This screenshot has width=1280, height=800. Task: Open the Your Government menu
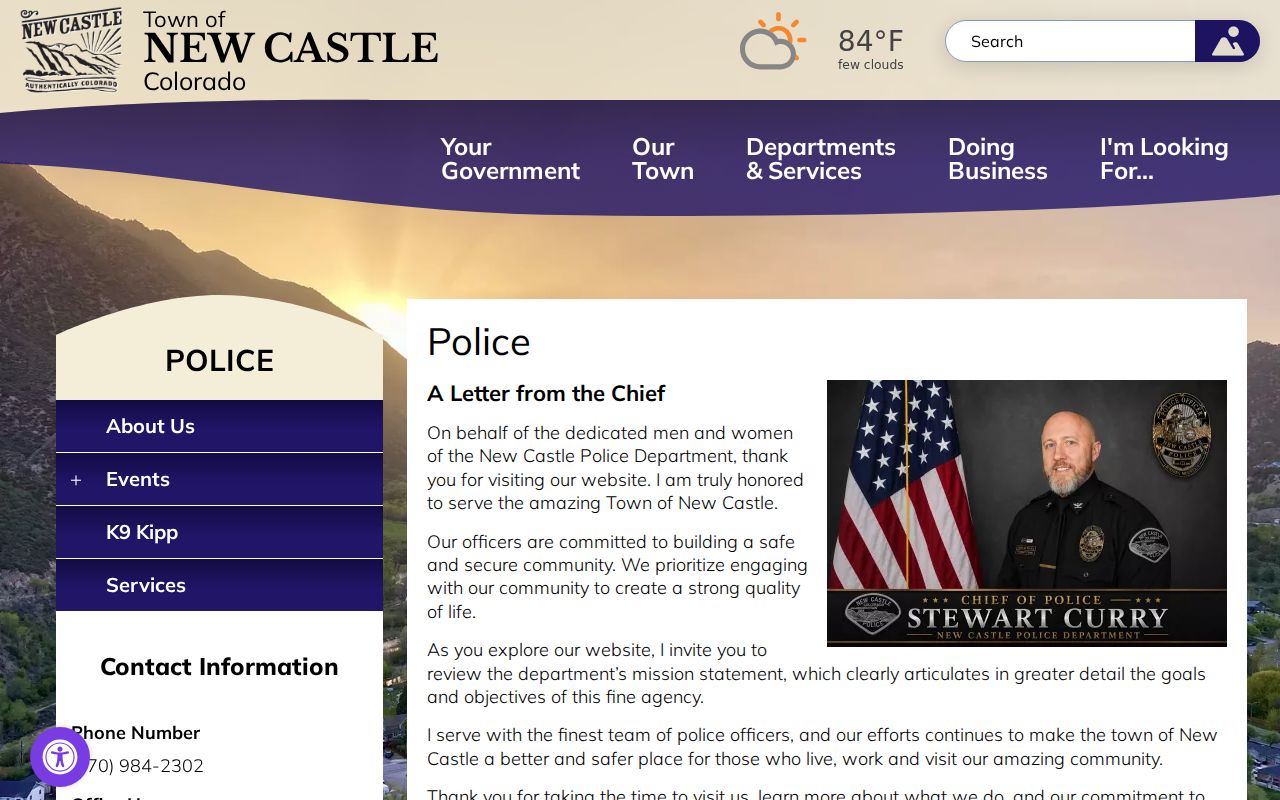(x=510, y=159)
